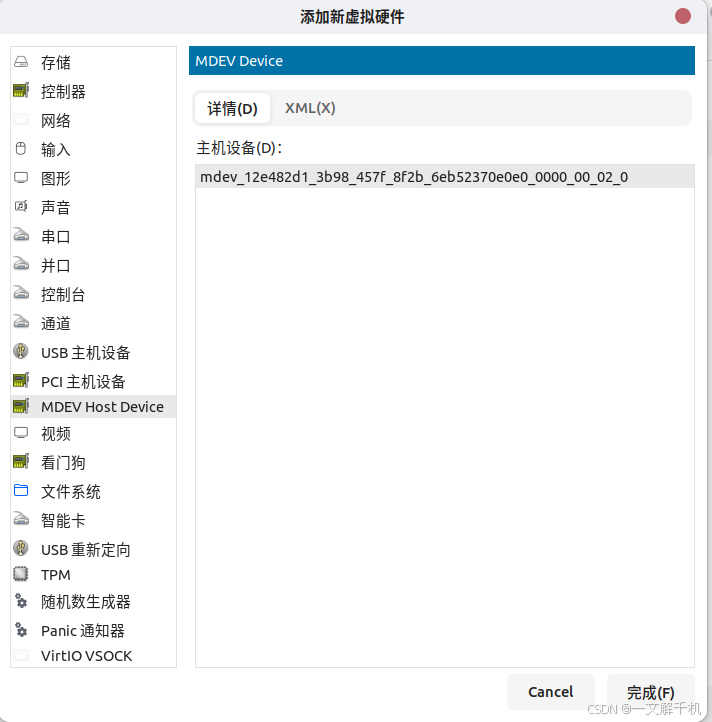Select USB 主机设备 entry
This screenshot has width=712, height=722.
[x=93, y=352]
